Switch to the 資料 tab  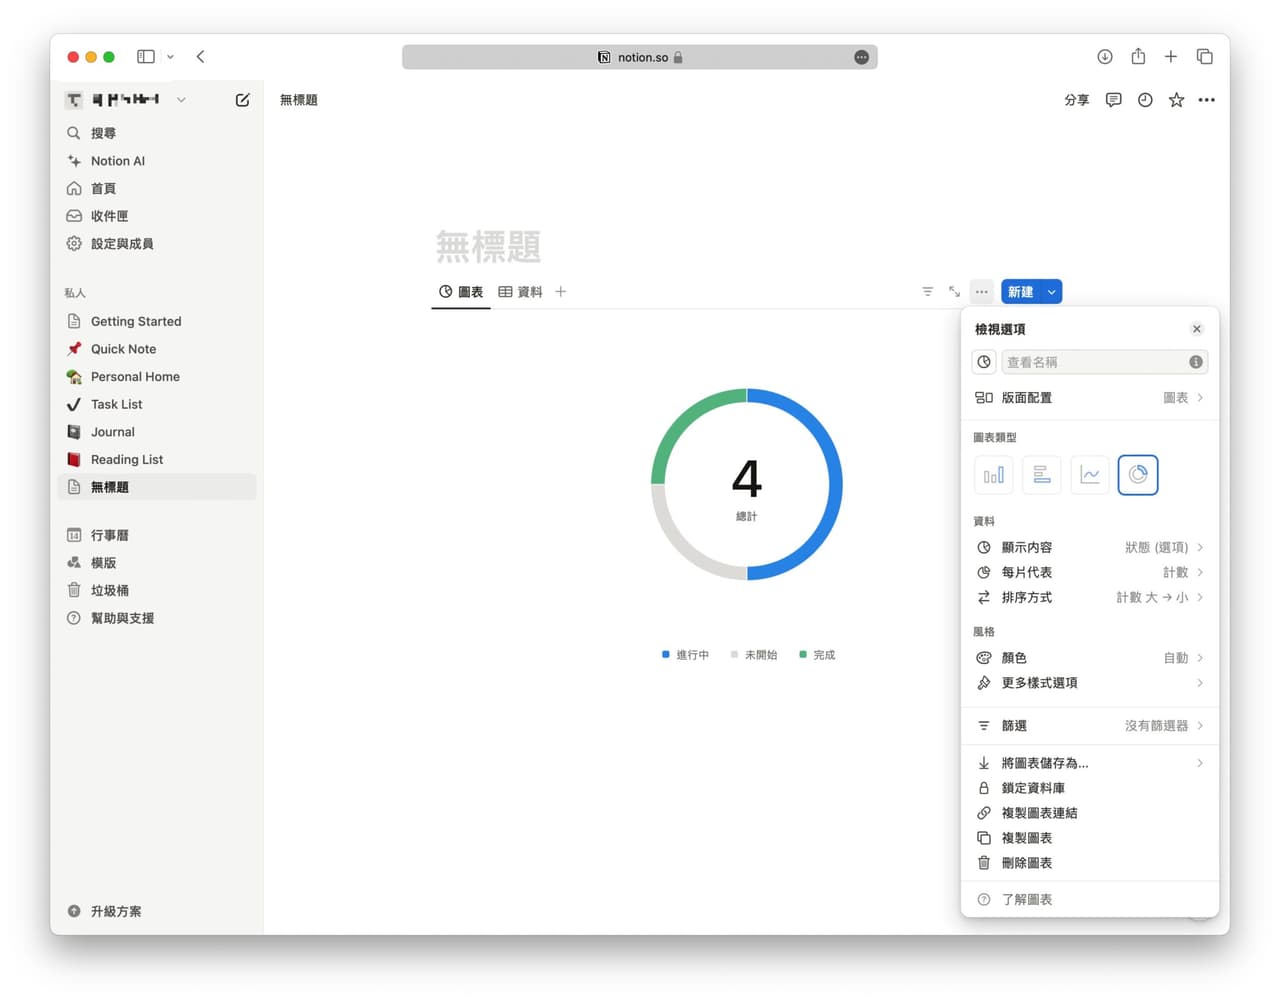[520, 292]
